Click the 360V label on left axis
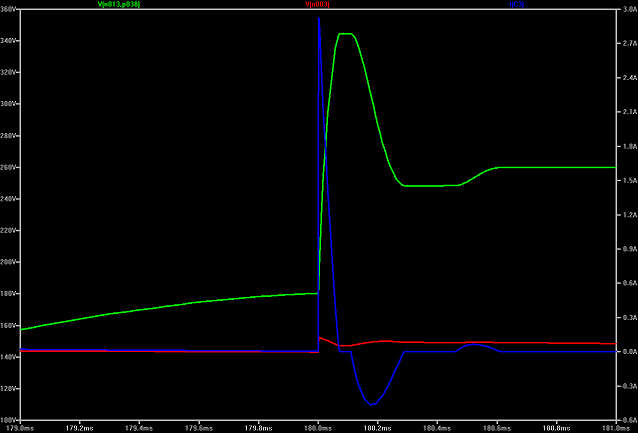The height and width of the screenshot is (433, 638). click(x=9, y=10)
